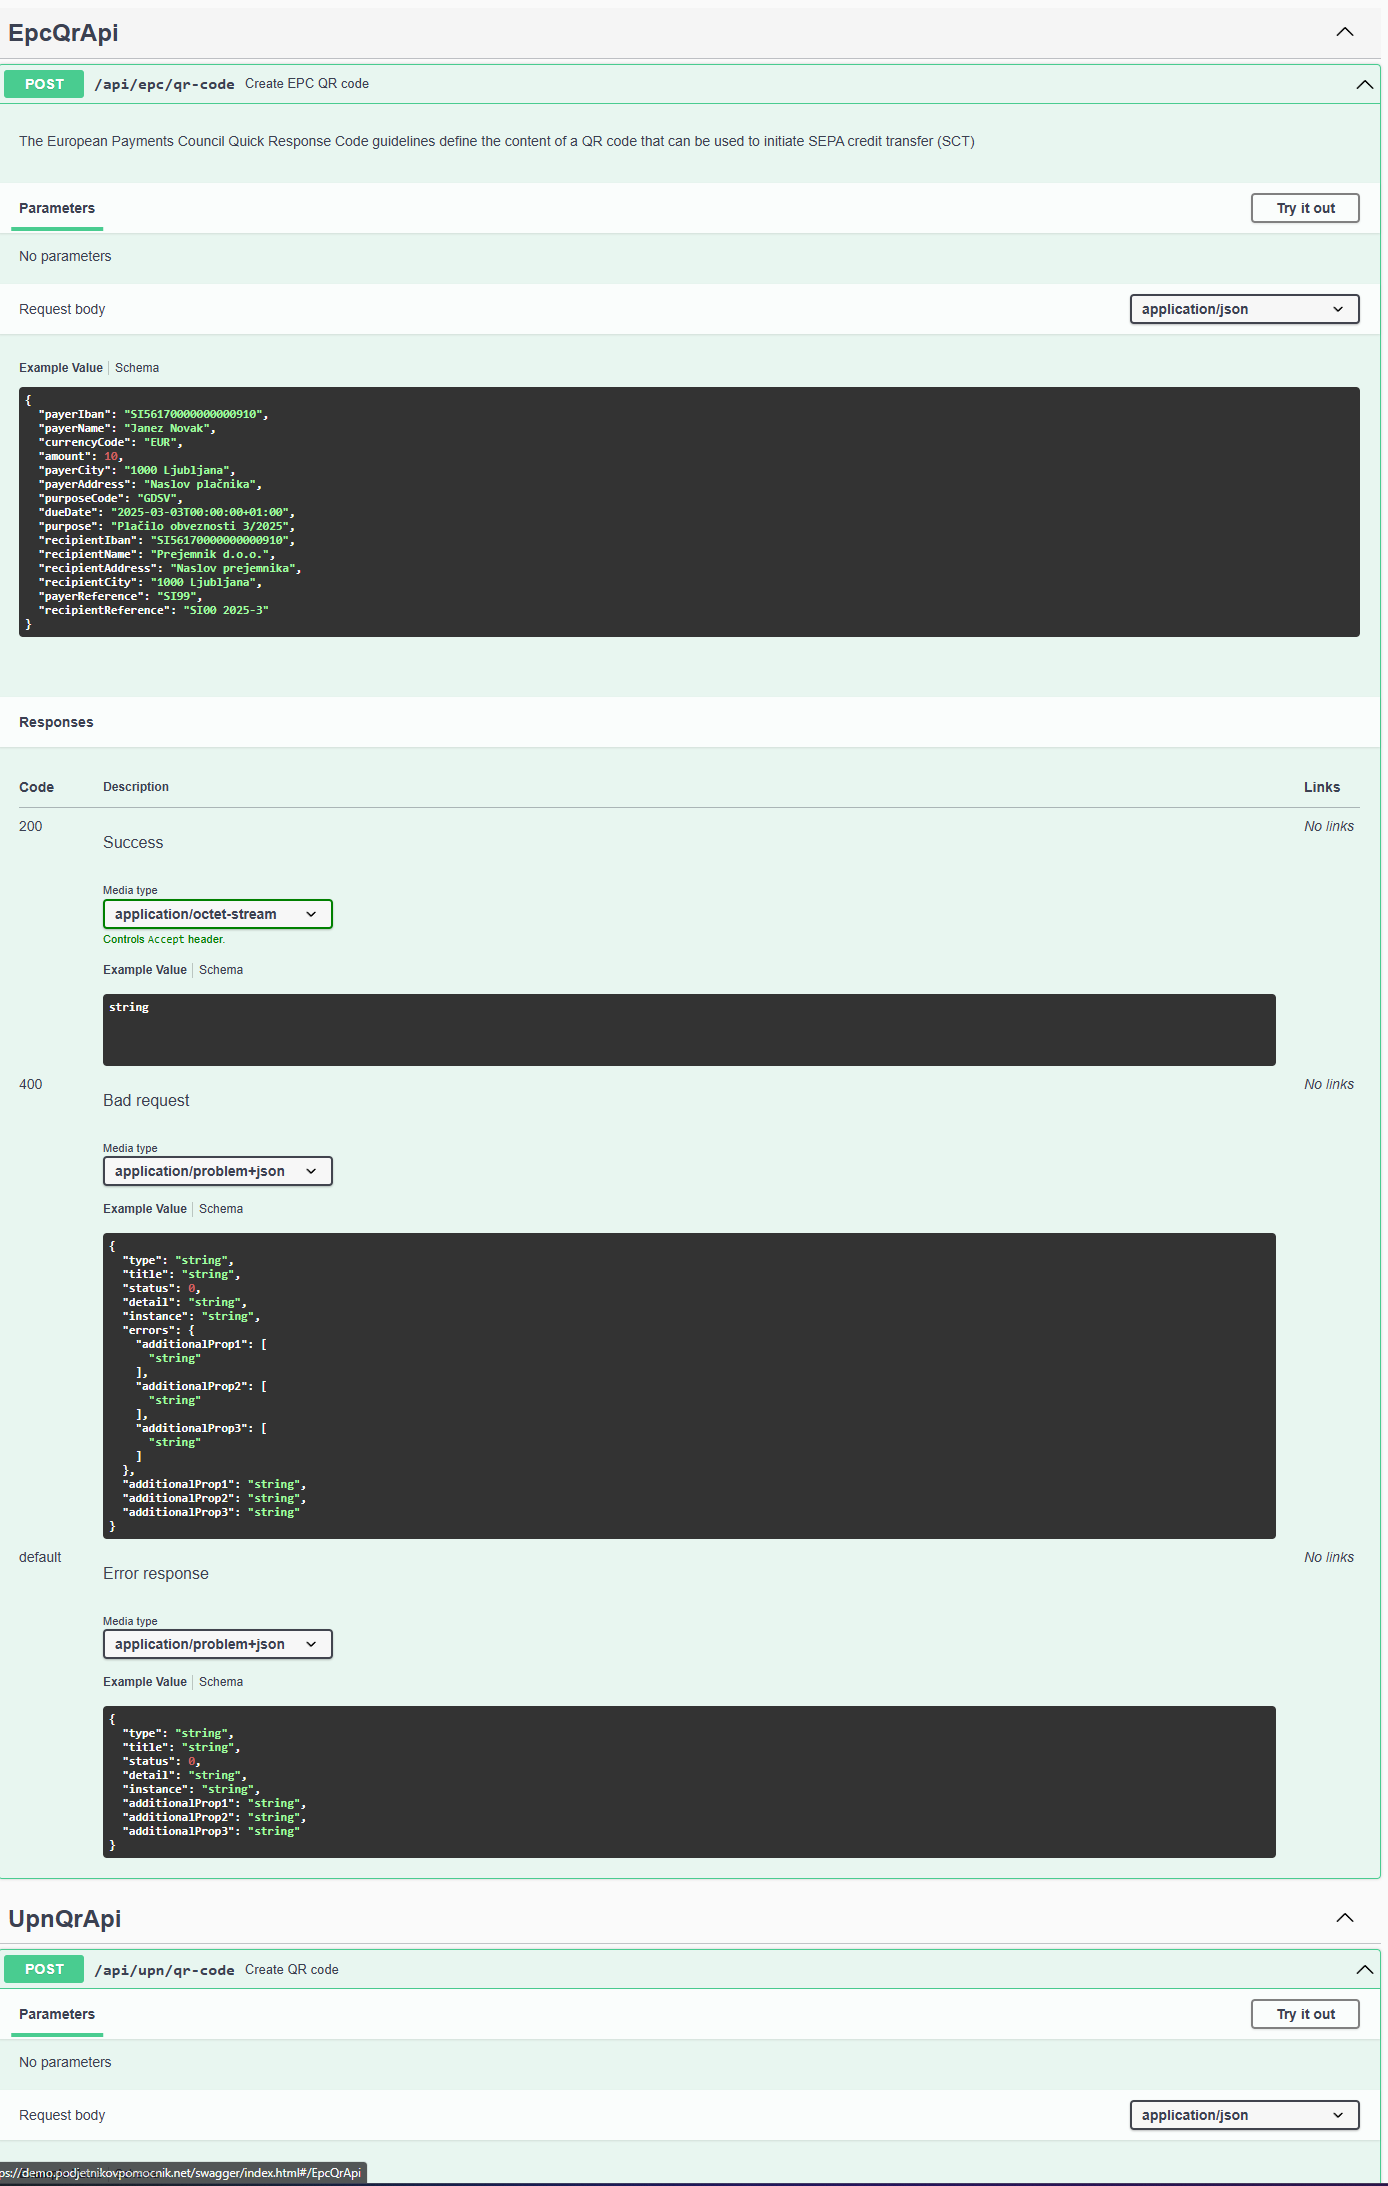The image size is (1388, 2186).
Task: Open the application/octet-stream media type dropdown
Action: [x=217, y=914]
